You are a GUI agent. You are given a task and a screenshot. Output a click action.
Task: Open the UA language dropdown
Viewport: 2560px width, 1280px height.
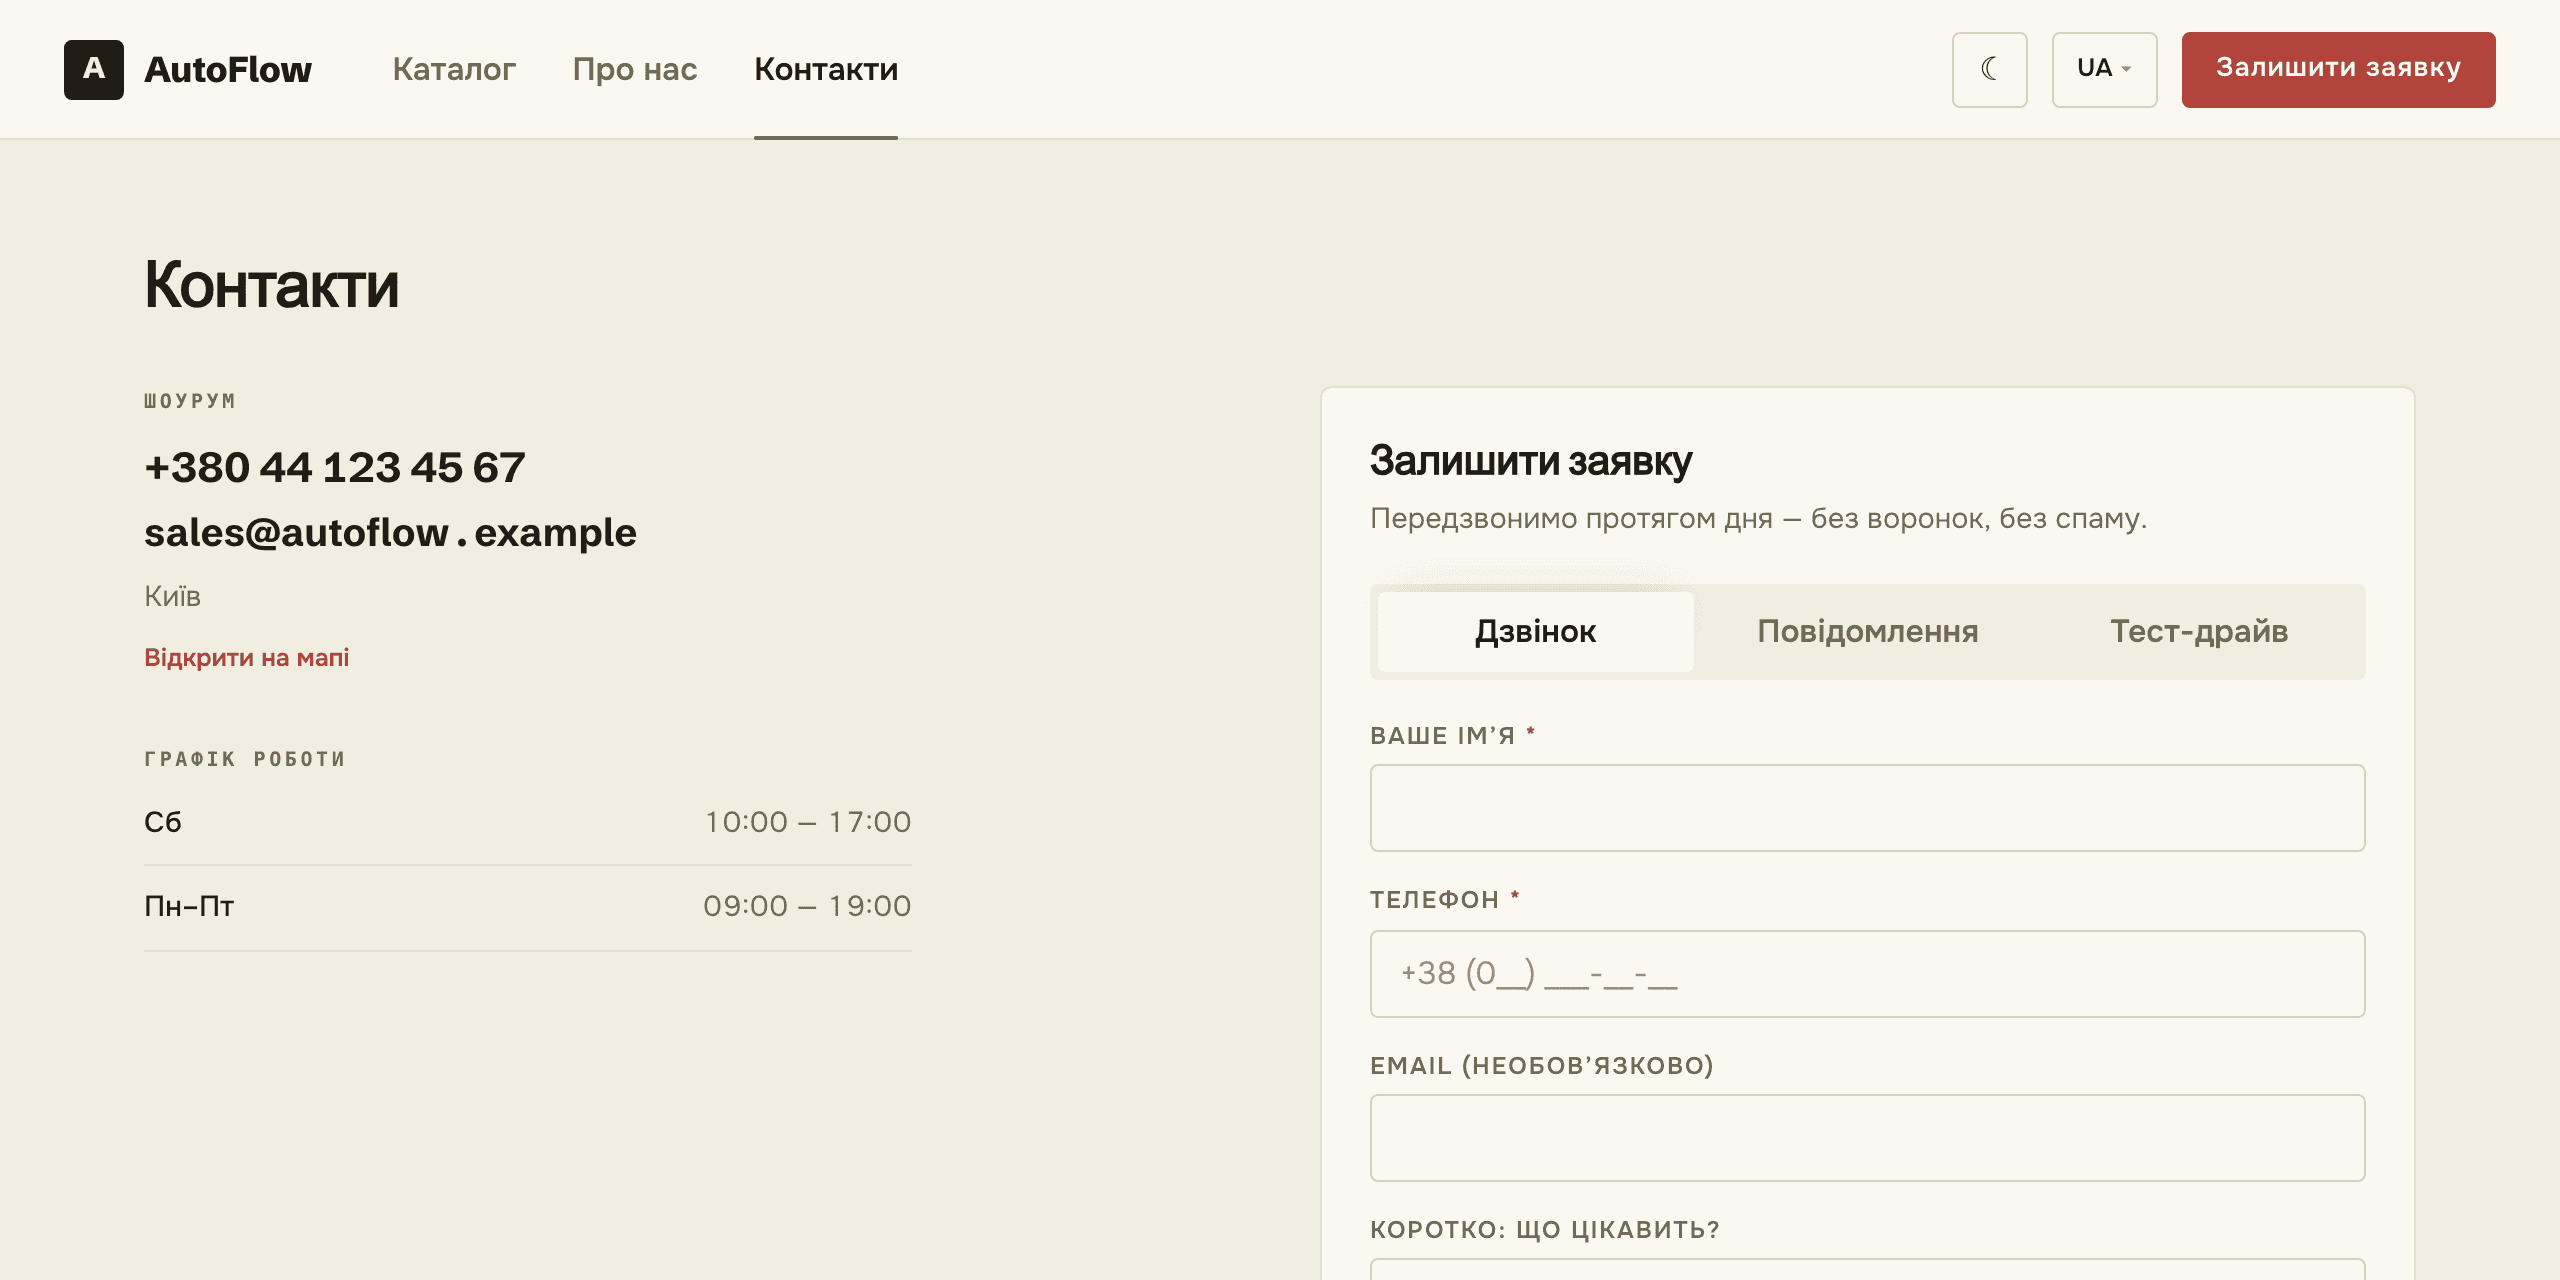click(x=2104, y=69)
